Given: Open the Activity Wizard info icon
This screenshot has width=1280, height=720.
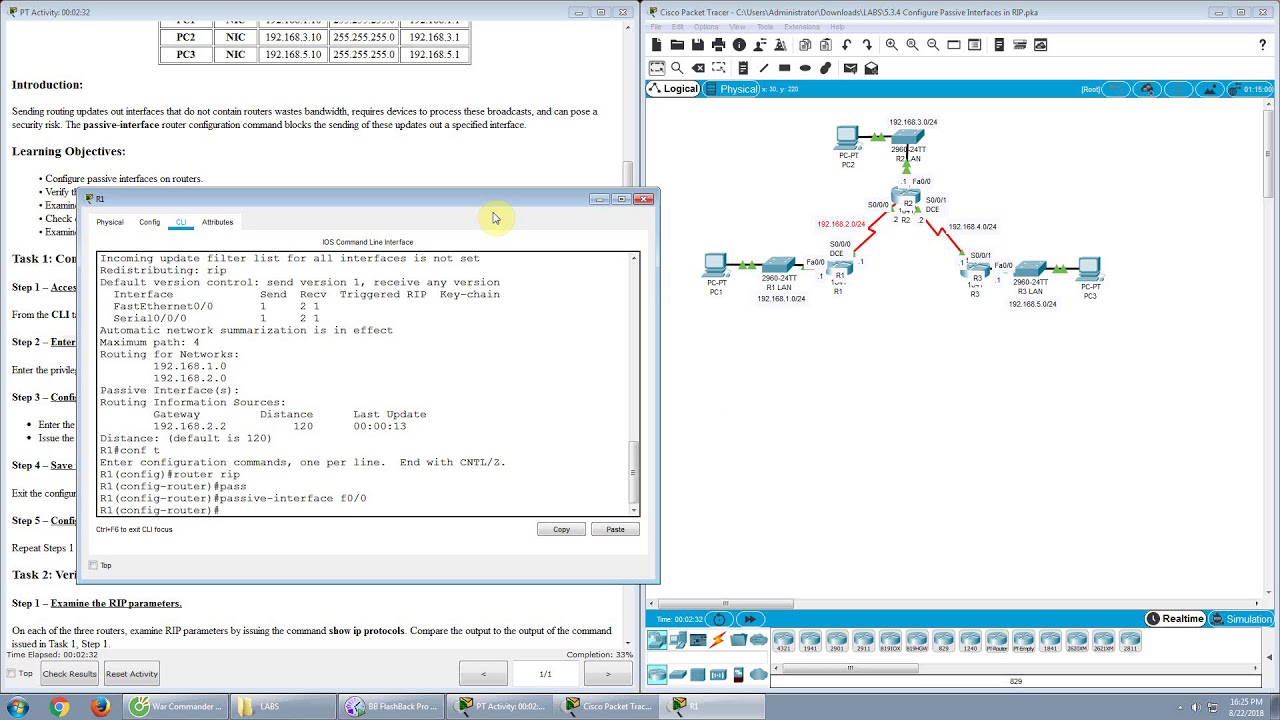Looking at the screenshot, I should (739, 45).
